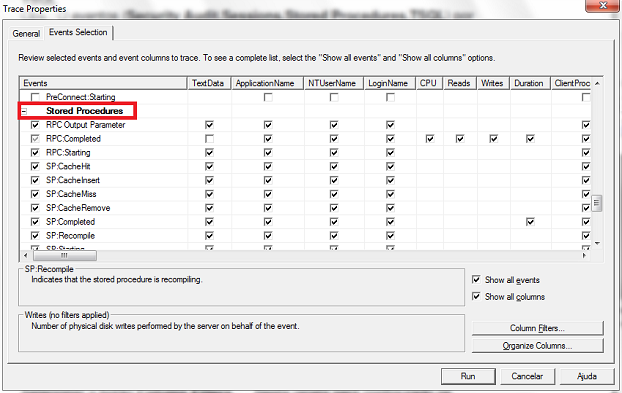Uncheck CPU column for RPC:Completed
Screen dimensions: 622x393
(430, 139)
